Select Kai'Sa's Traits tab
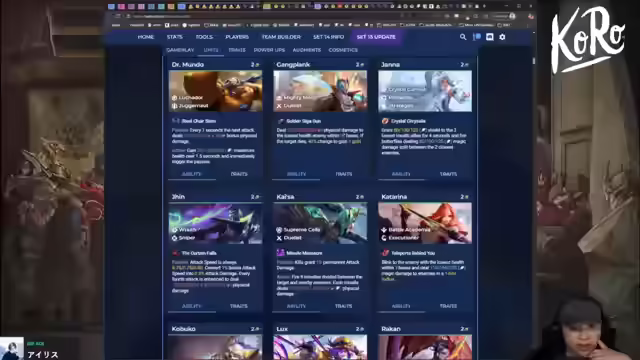This screenshot has width=640, height=360. coord(344,306)
